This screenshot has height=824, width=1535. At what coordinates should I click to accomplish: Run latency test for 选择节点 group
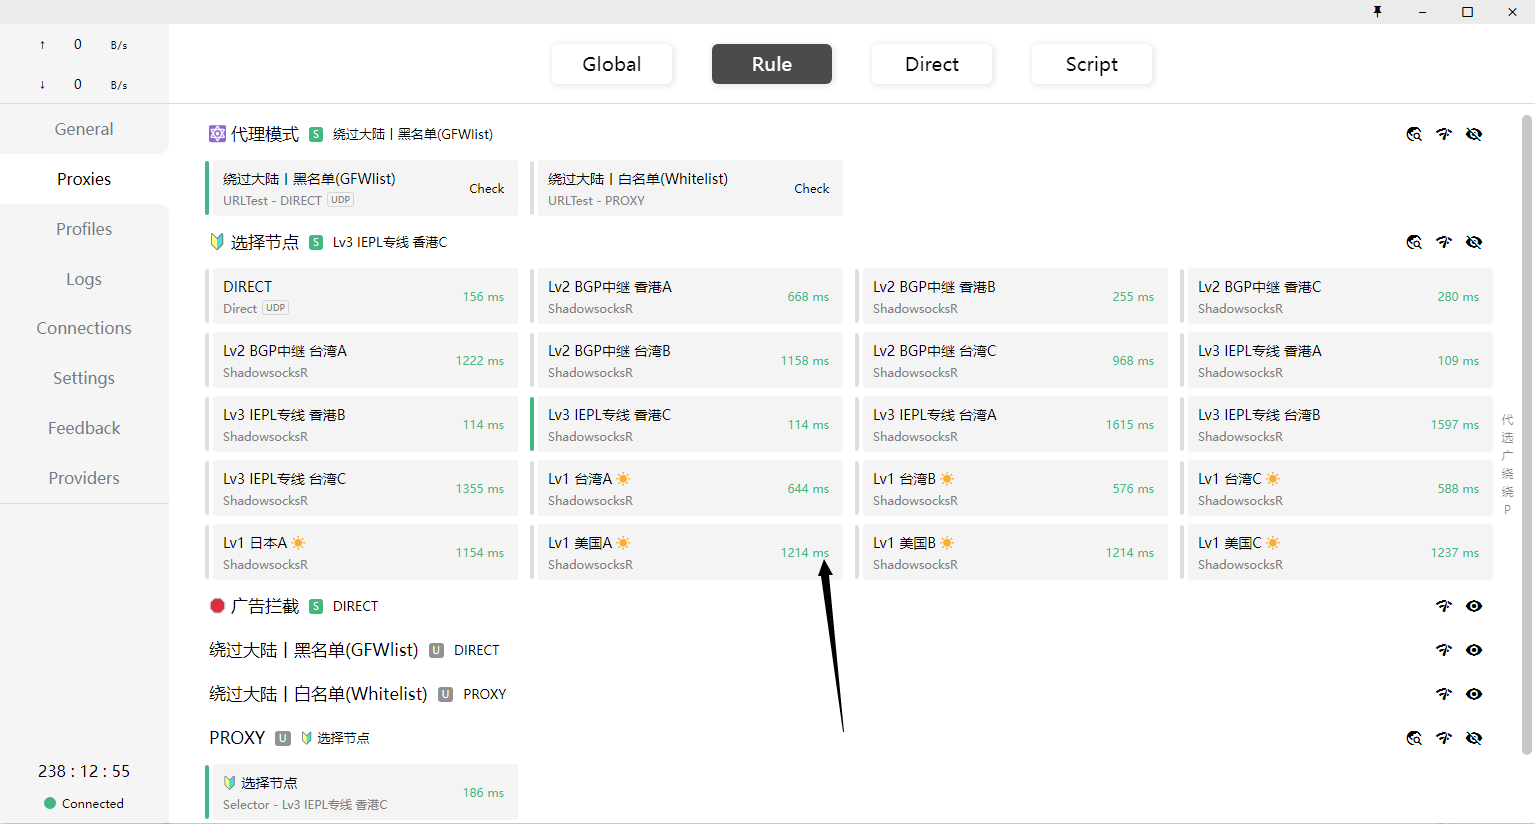[1444, 242]
